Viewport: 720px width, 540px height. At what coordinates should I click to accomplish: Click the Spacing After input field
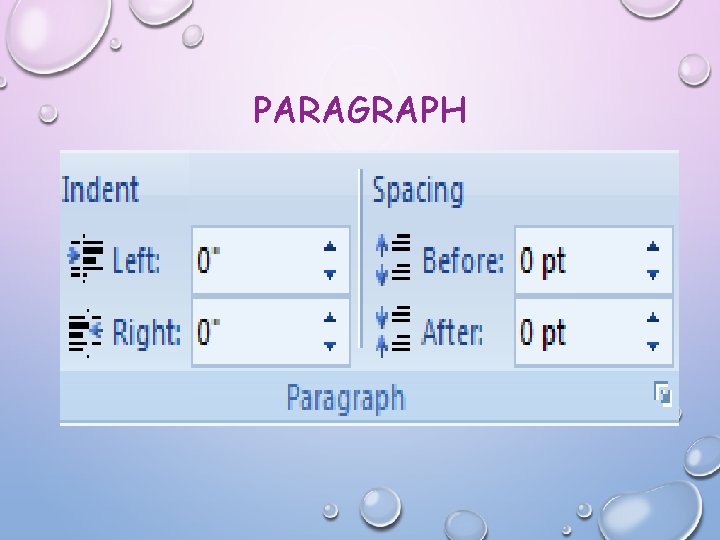pos(575,332)
